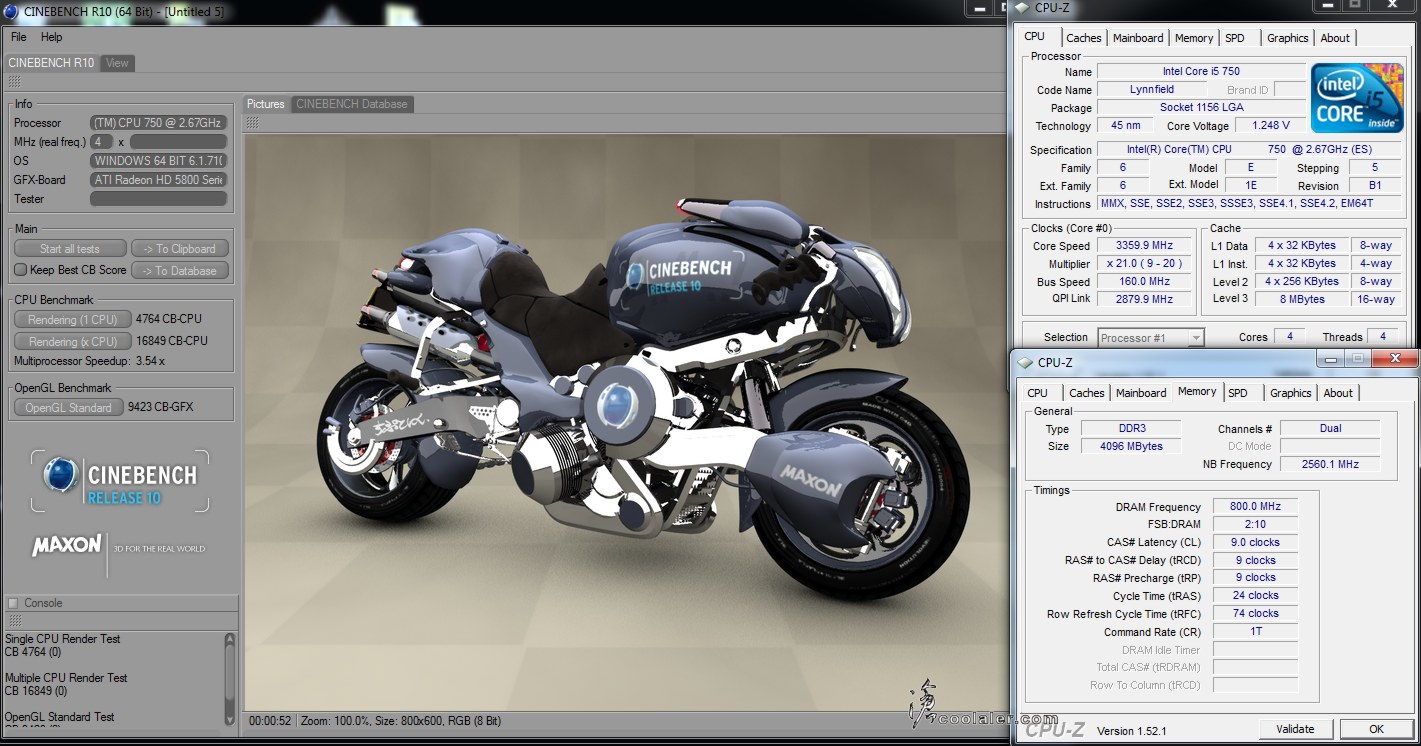Click the Core Speed 3359.9 MHz value
The width and height of the screenshot is (1421, 746).
coord(1146,246)
